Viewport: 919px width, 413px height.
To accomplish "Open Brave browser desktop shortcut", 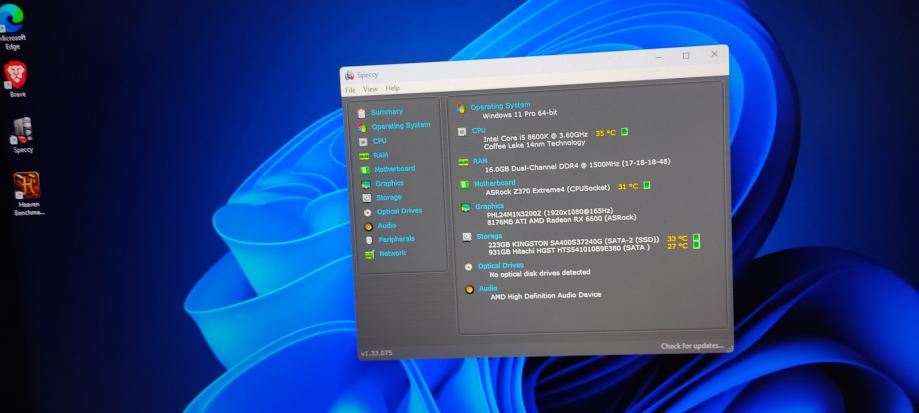I will tap(16, 79).
